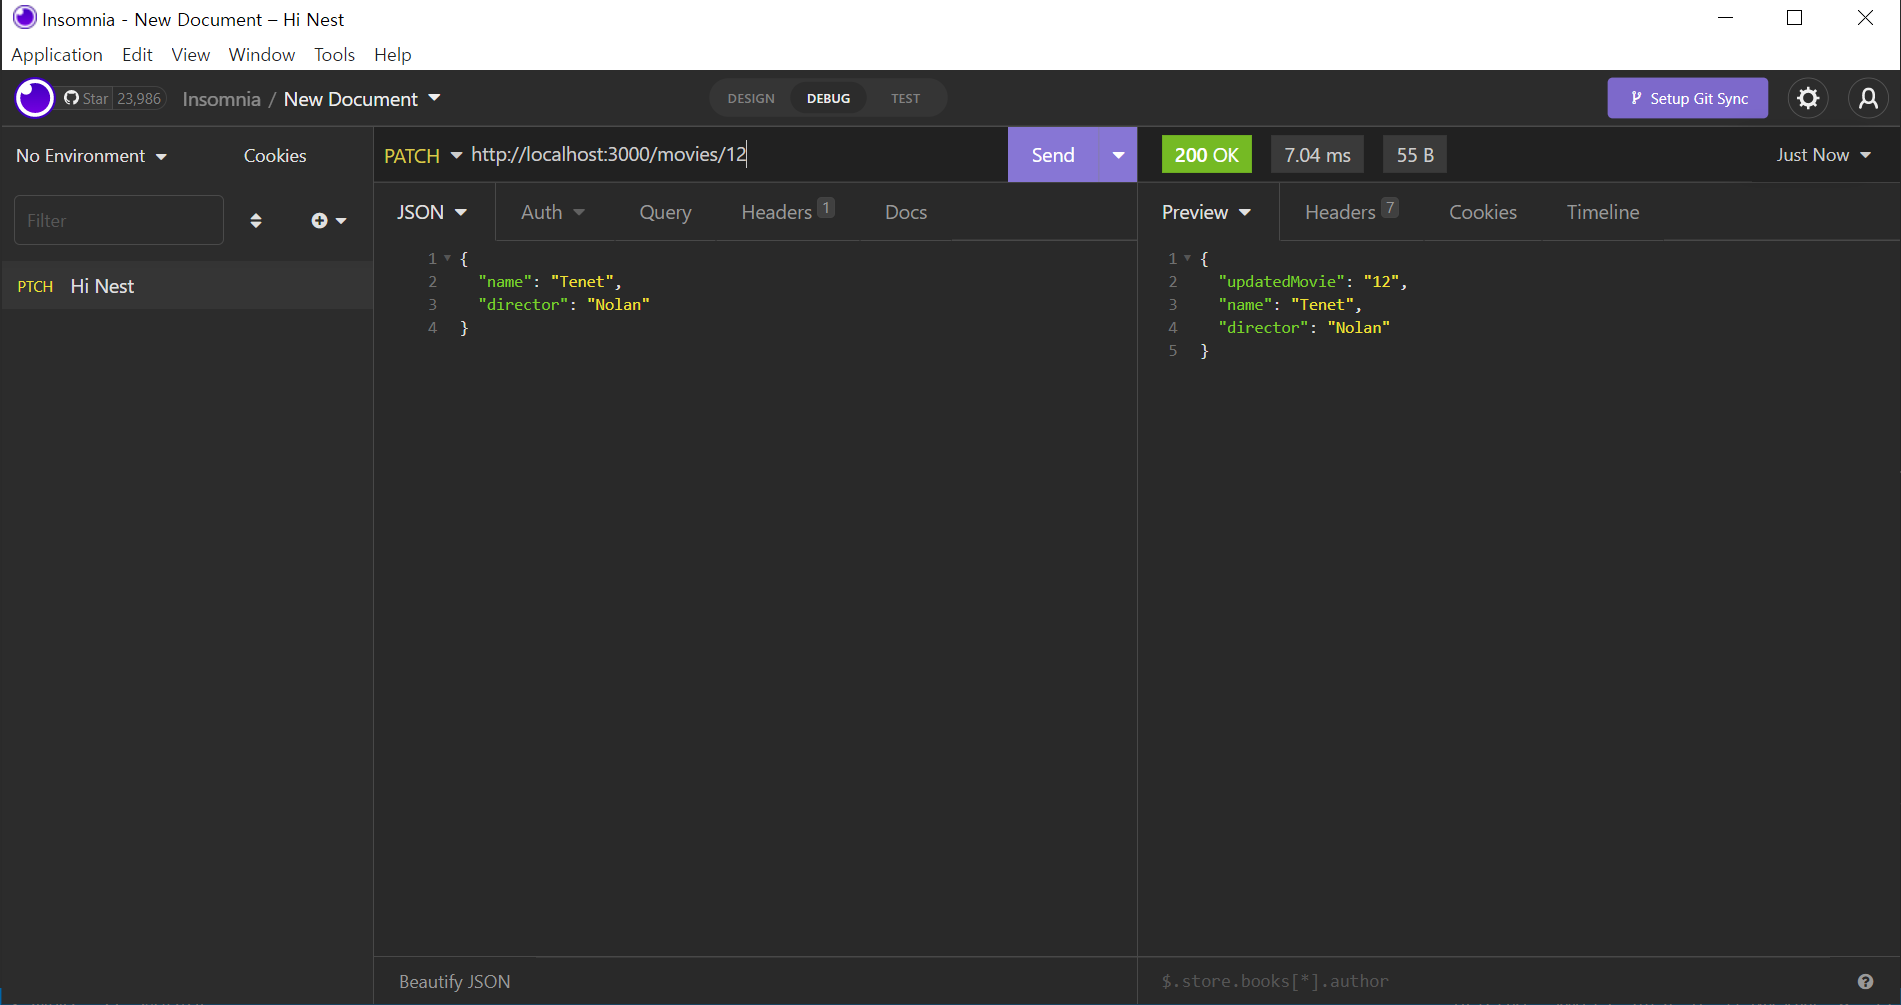Viewport: 1901px width, 1005px height.
Task: Open the response Headers tab
Action: (x=1352, y=212)
